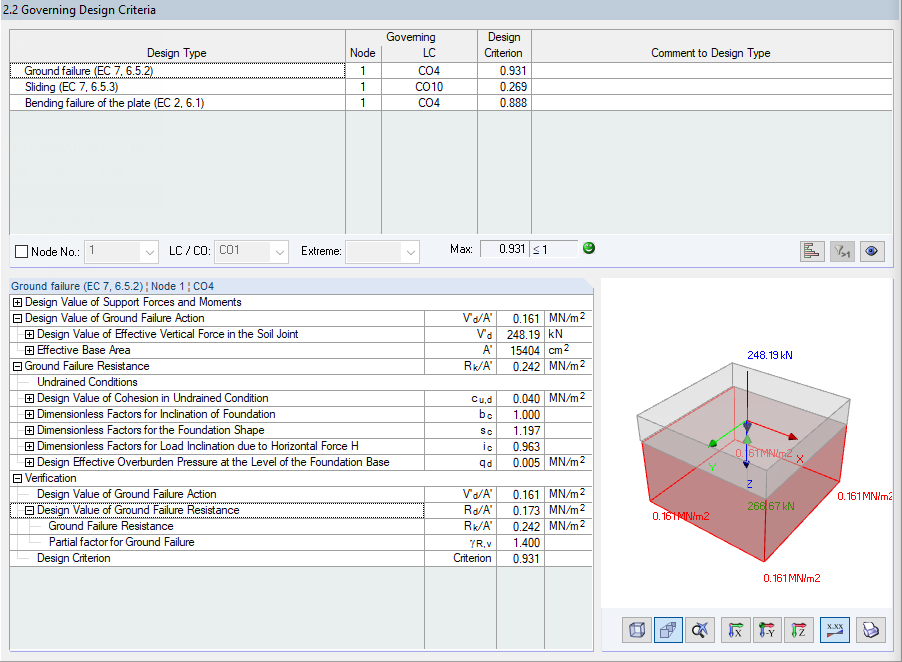
Task: Open the Extreme dropdown
Action: (410, 252)
